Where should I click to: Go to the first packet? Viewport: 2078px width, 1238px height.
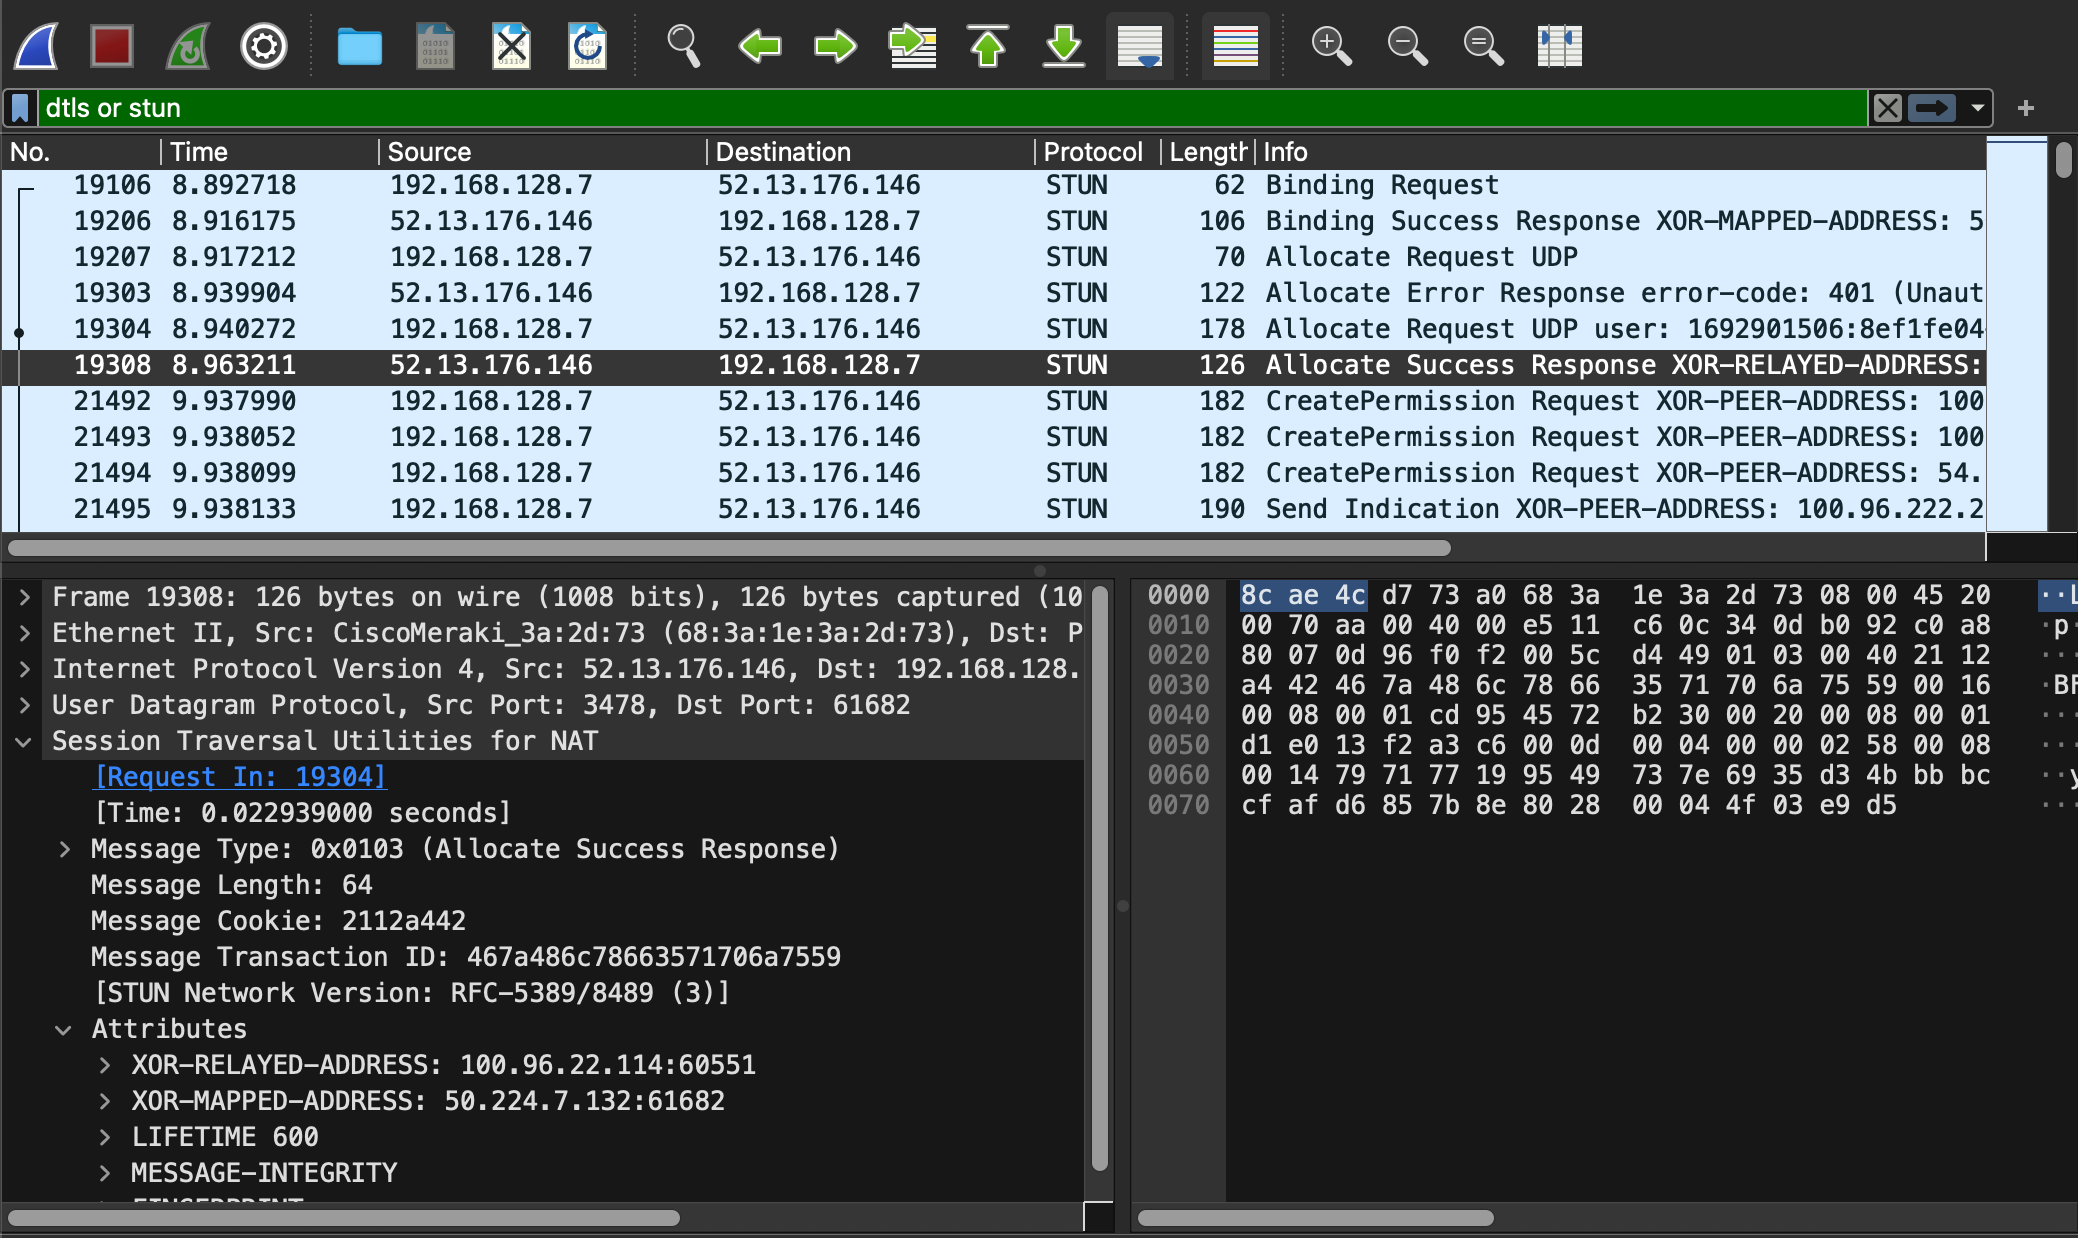(988, 46)
